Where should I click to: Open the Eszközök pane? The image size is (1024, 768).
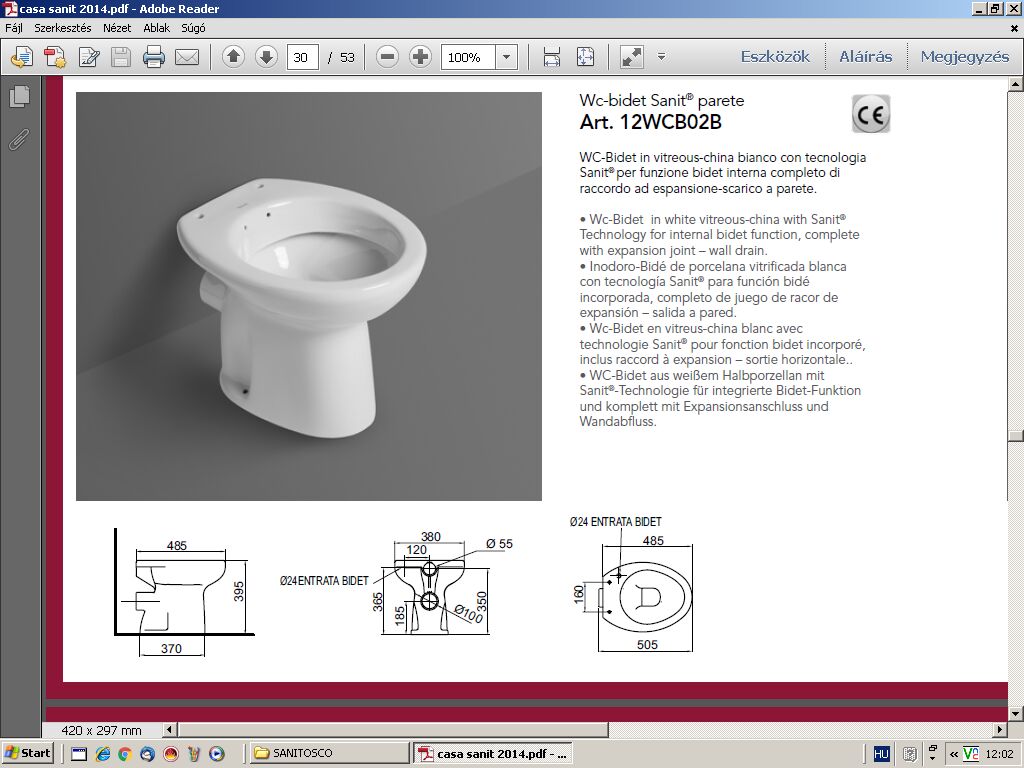[x=775, y=57]
